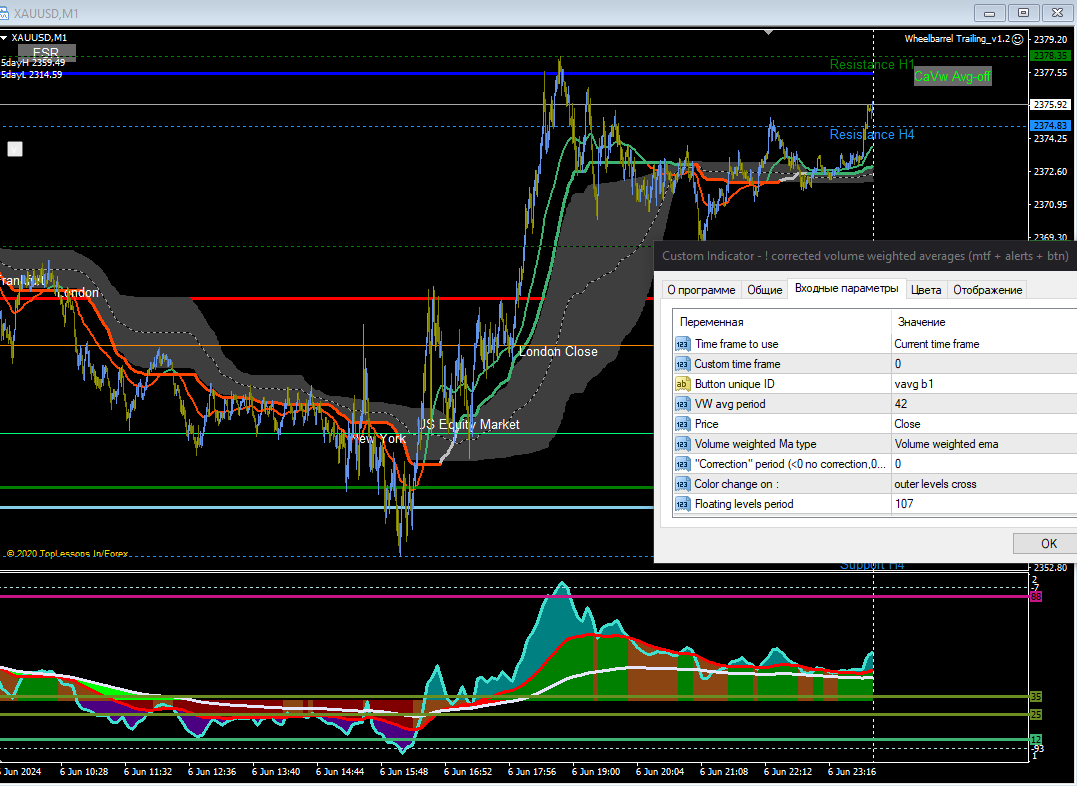Click the Color change on row icon
Viewport: 1077px width, 786px height.
(x=683, y=484)
